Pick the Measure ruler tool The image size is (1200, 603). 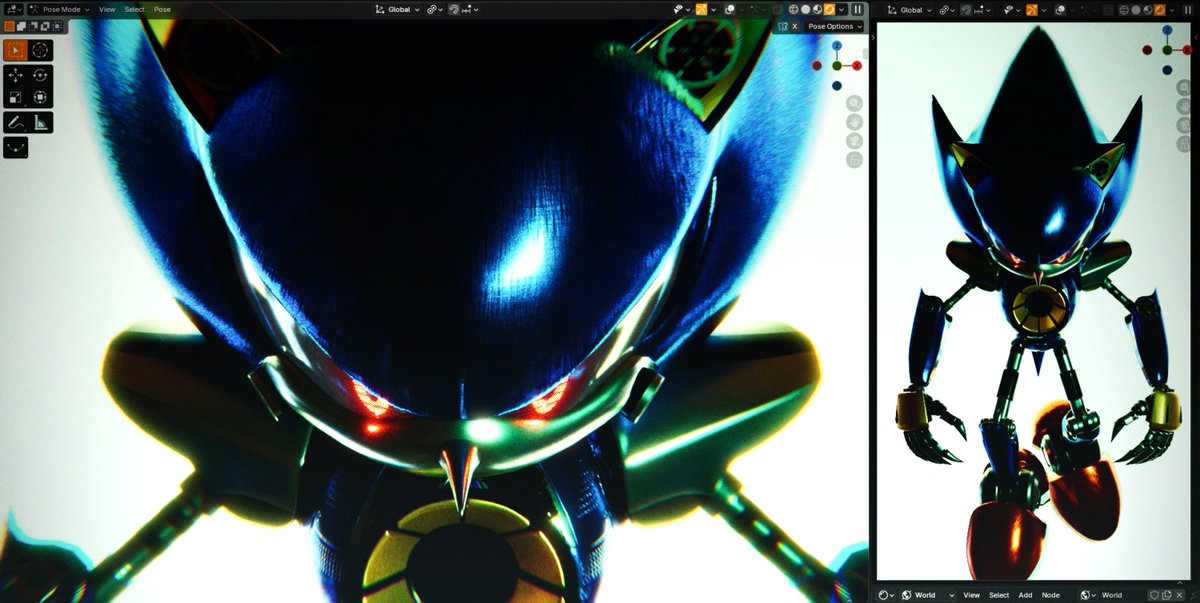pyautogui.click(x=40, y=122)
